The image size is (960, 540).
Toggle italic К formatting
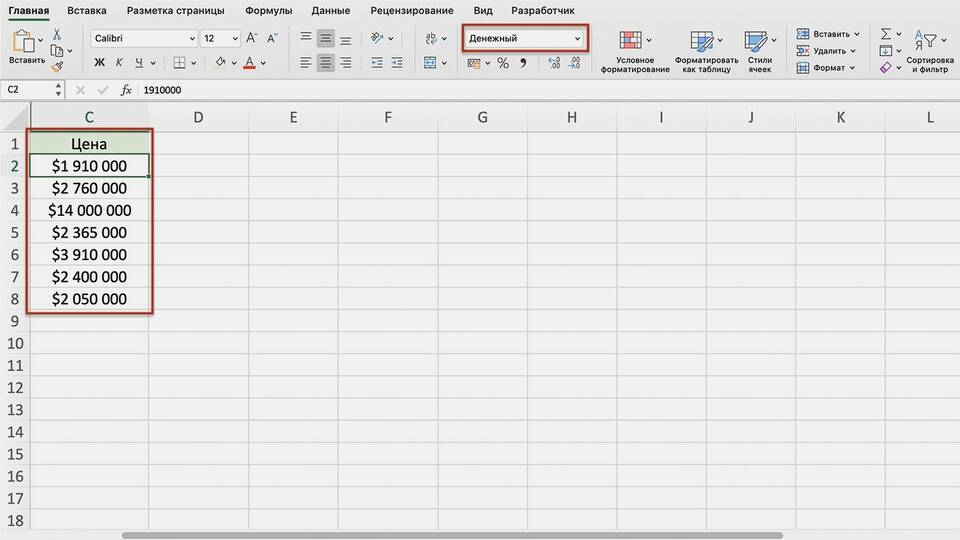[119, 62]
